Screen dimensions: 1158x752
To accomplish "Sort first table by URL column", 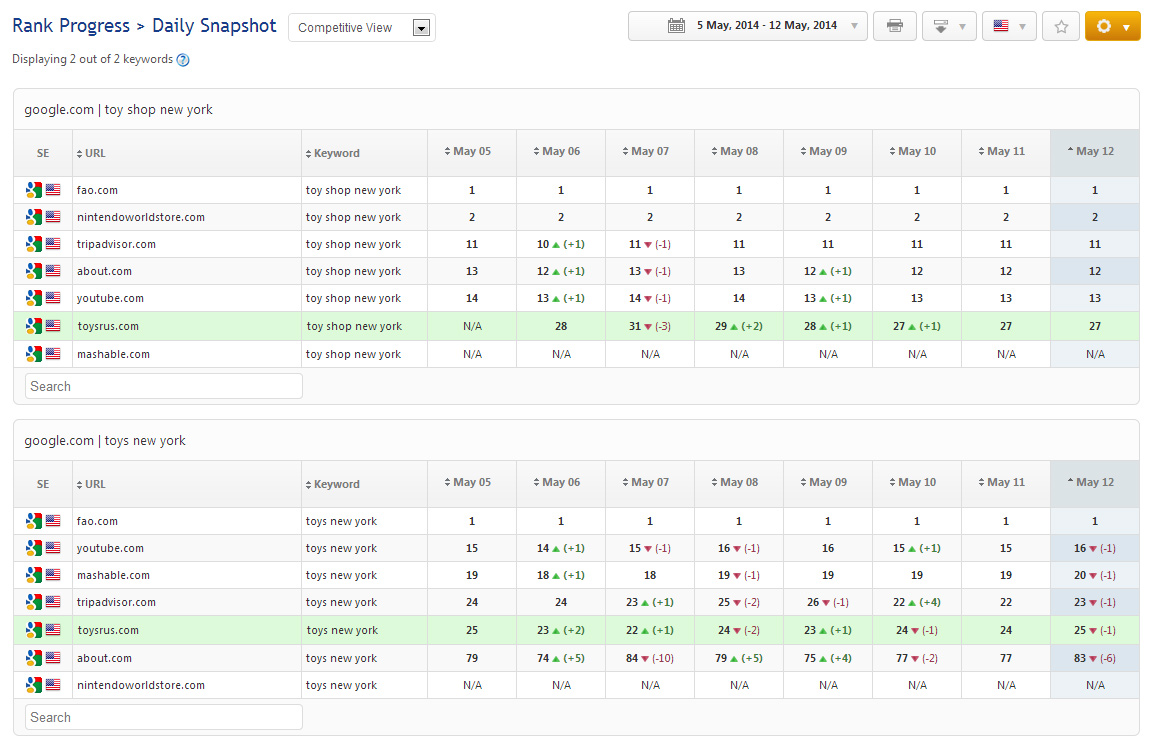I will pyautogui.click(x=94, y=153).
